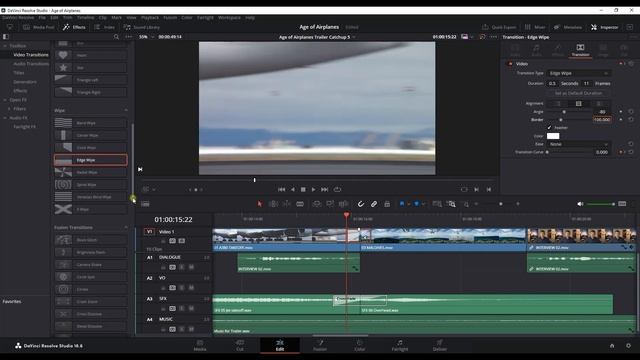This screenshot has width=640, height=360.
Task: Add a blue flag from timeline toolbar
Action: pyautogui.click(x=402, y=204)
